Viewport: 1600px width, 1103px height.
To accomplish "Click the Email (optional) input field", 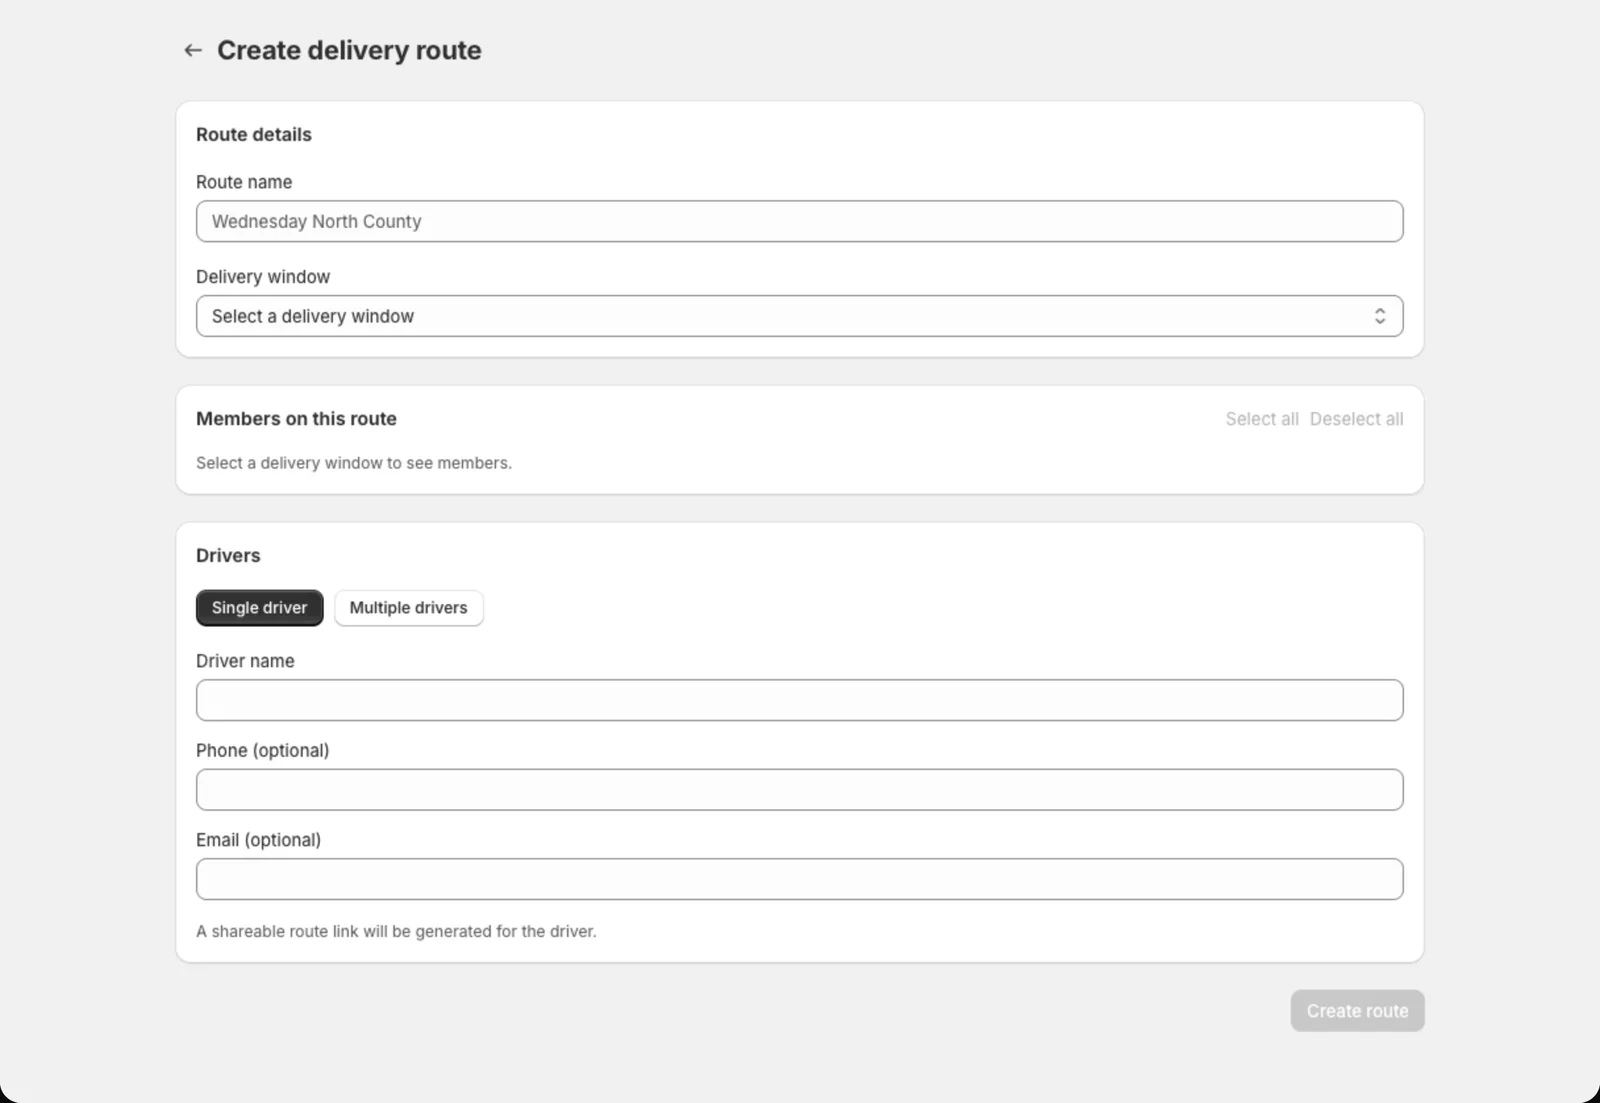I will 799,879.
